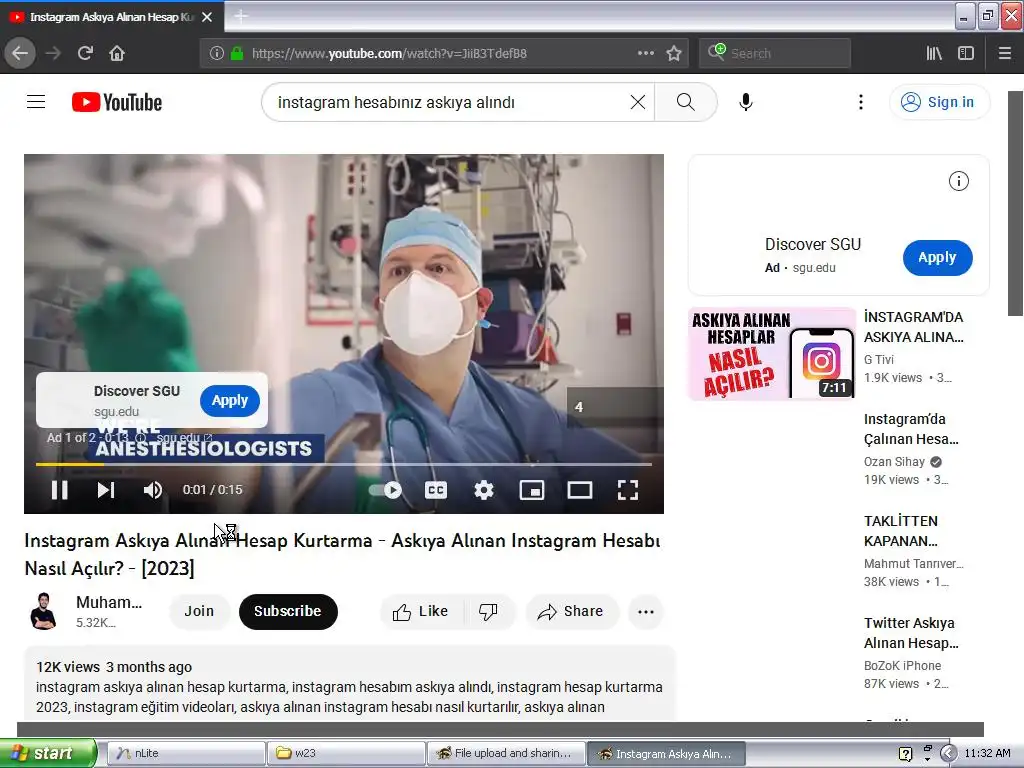Open TAKLİTTEN KAPANAN... video by Mahmut Tanrıver

[901, 530]
